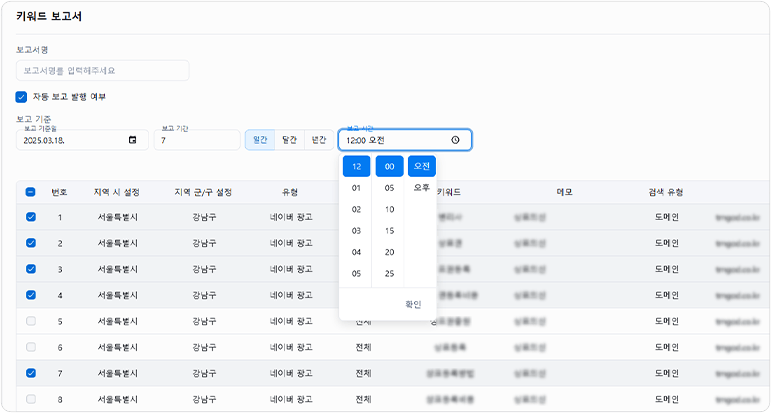Image resolution: width=771 pixels, height=413 pixels.
Task: Click the 번호 column header
Action: (x=59, y=192)
